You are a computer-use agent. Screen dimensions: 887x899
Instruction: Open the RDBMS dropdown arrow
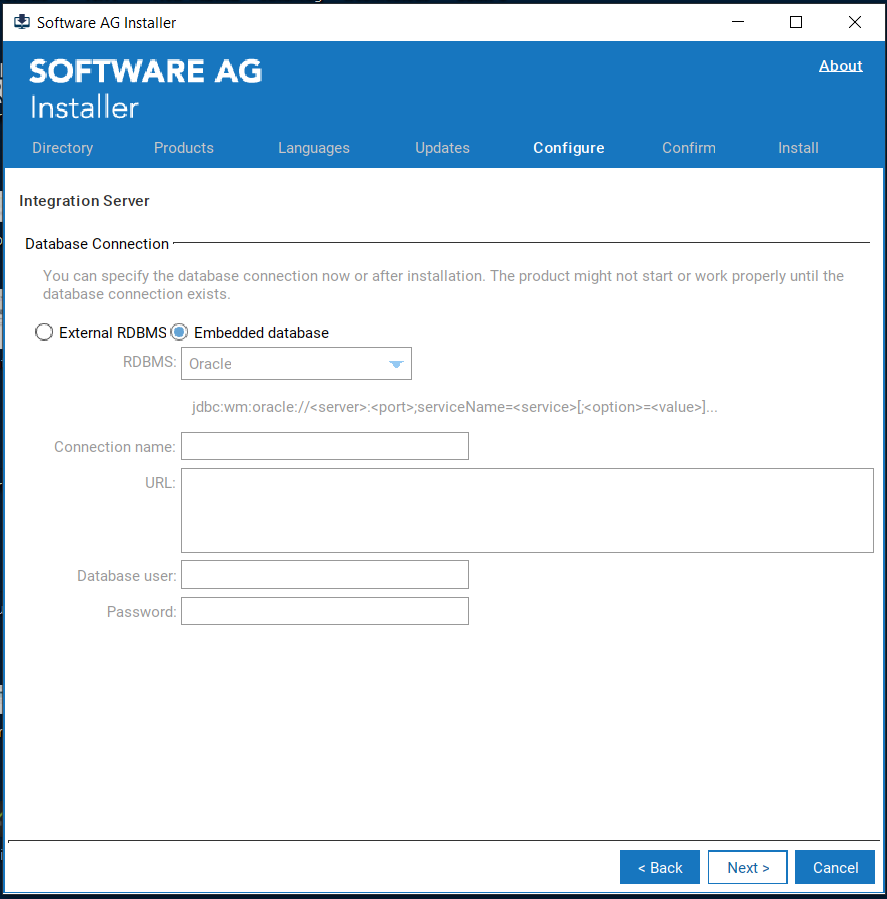point(396,363)
